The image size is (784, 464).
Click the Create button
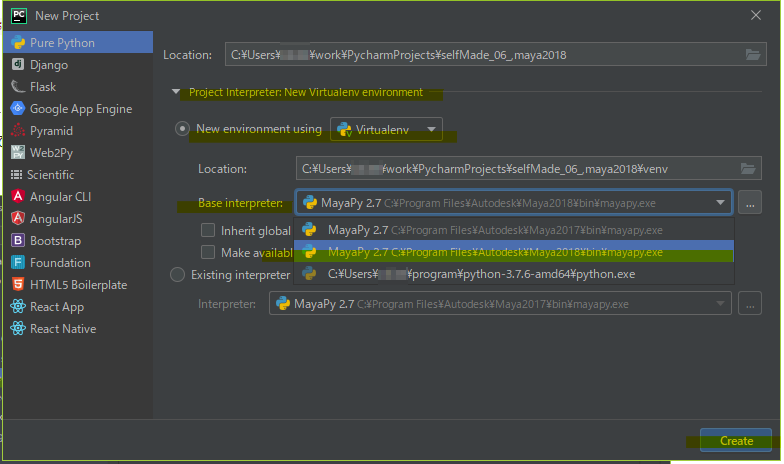(736, 440)
